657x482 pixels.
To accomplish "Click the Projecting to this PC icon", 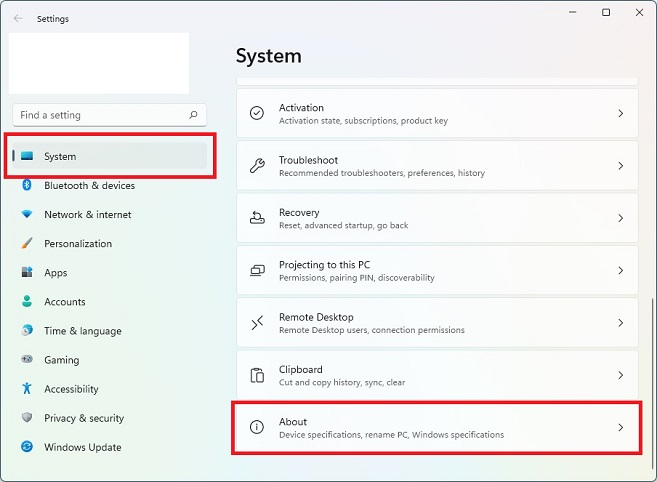I will tap(257, 270).
